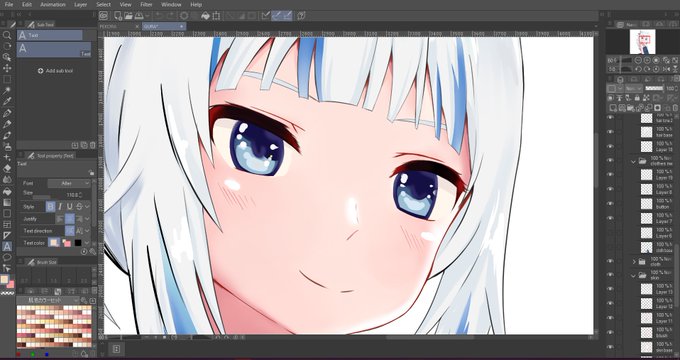Hide Layer 8 with its eye icon
Screen dimensions: 680x360
611,189
